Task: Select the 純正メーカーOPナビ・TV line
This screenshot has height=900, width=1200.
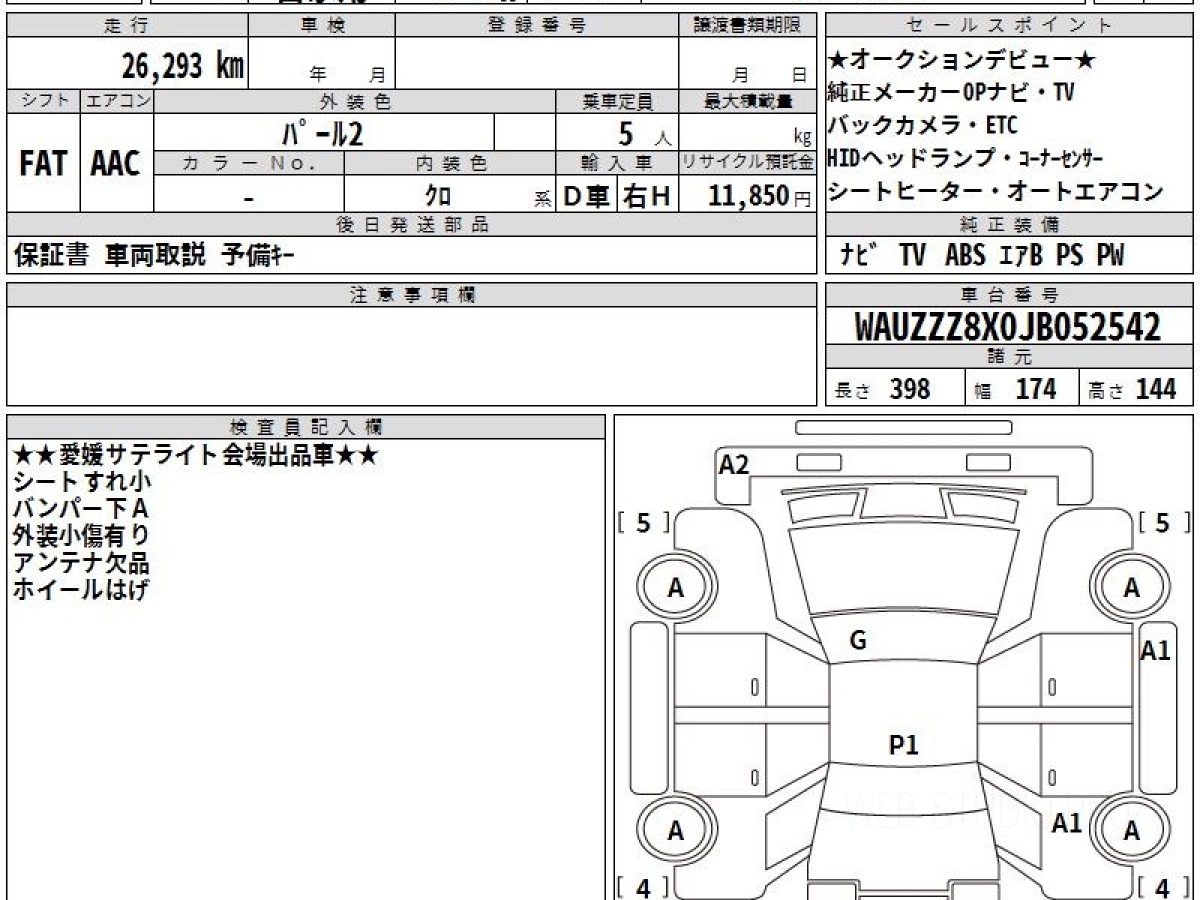Action: click(951, 93)
